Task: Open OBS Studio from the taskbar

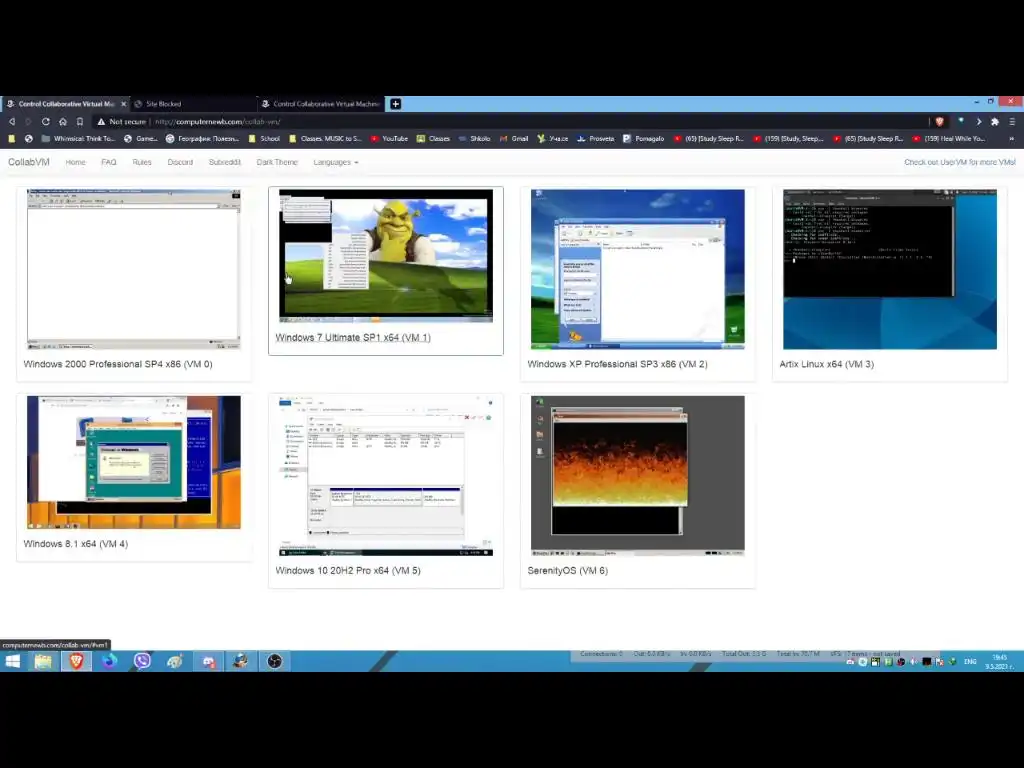Action: 274,662
